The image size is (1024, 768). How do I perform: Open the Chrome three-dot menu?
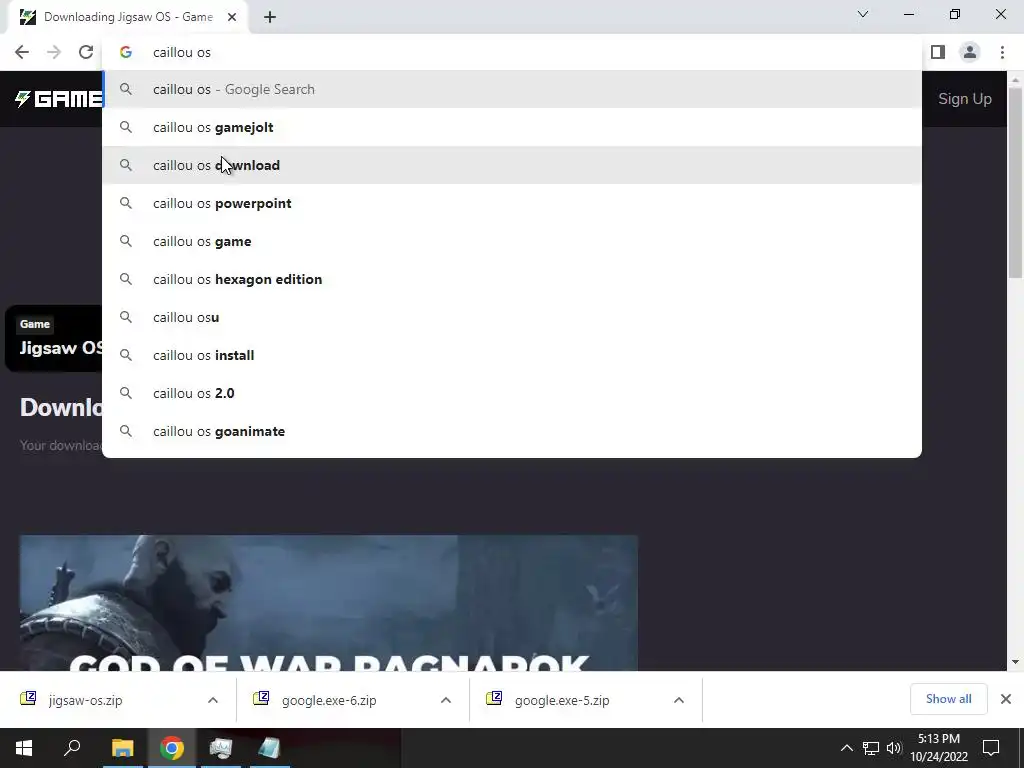pos(1002,52)
